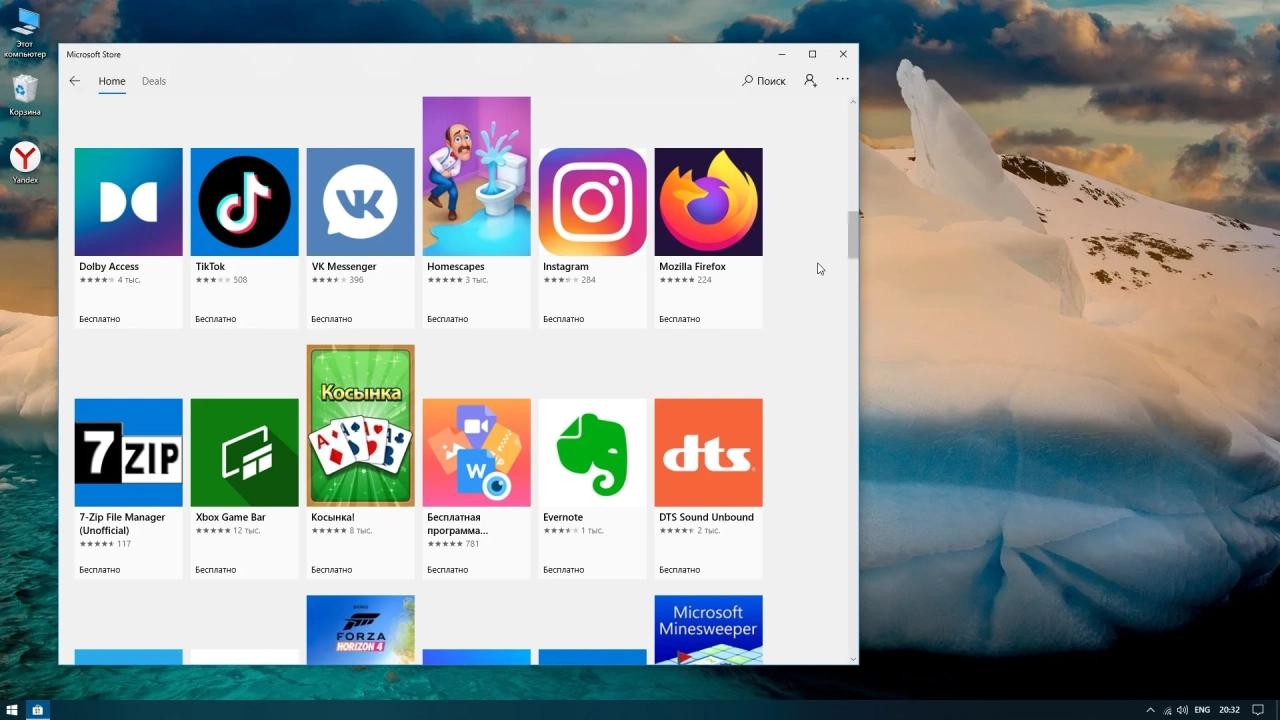Select Этот компьютер desktop icon

point(25,34)
